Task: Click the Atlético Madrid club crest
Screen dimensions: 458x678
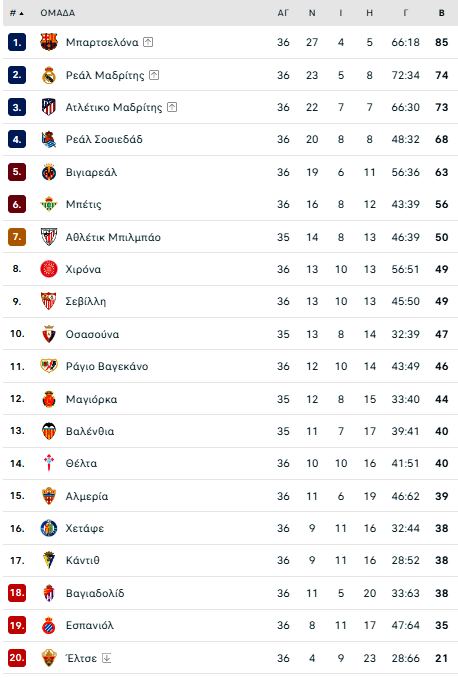Action: pos(49,107)
